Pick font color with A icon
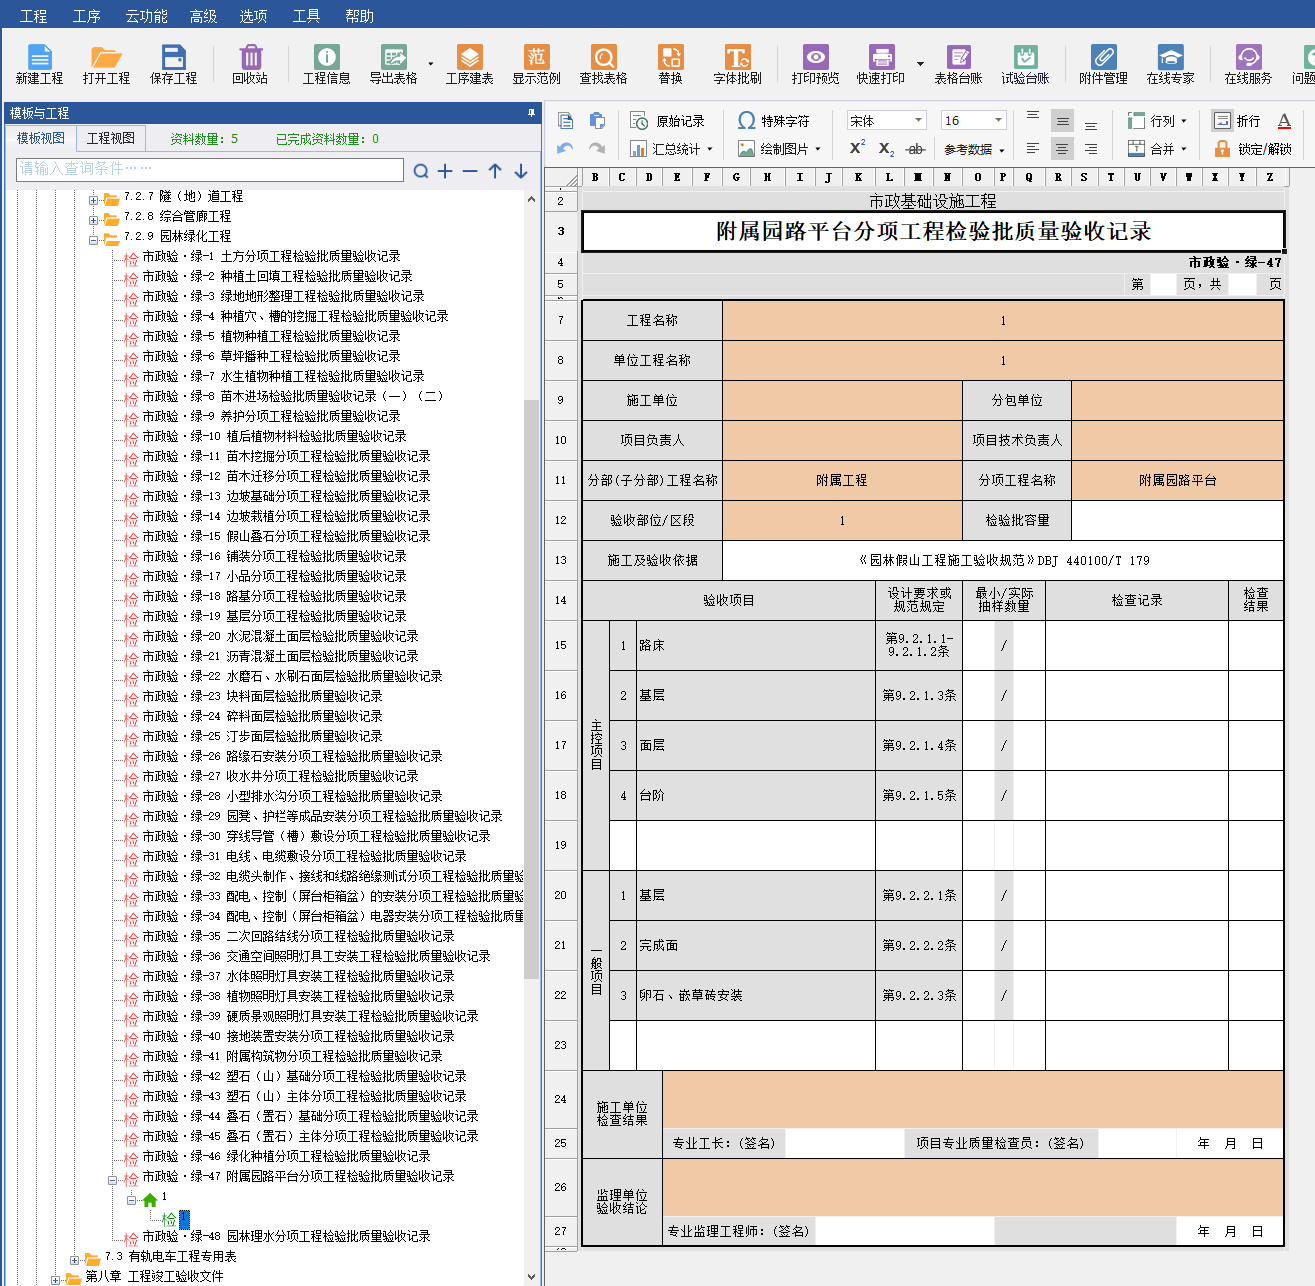Viewport: 1315px width, 1286px height. [x=1284, y=121]
